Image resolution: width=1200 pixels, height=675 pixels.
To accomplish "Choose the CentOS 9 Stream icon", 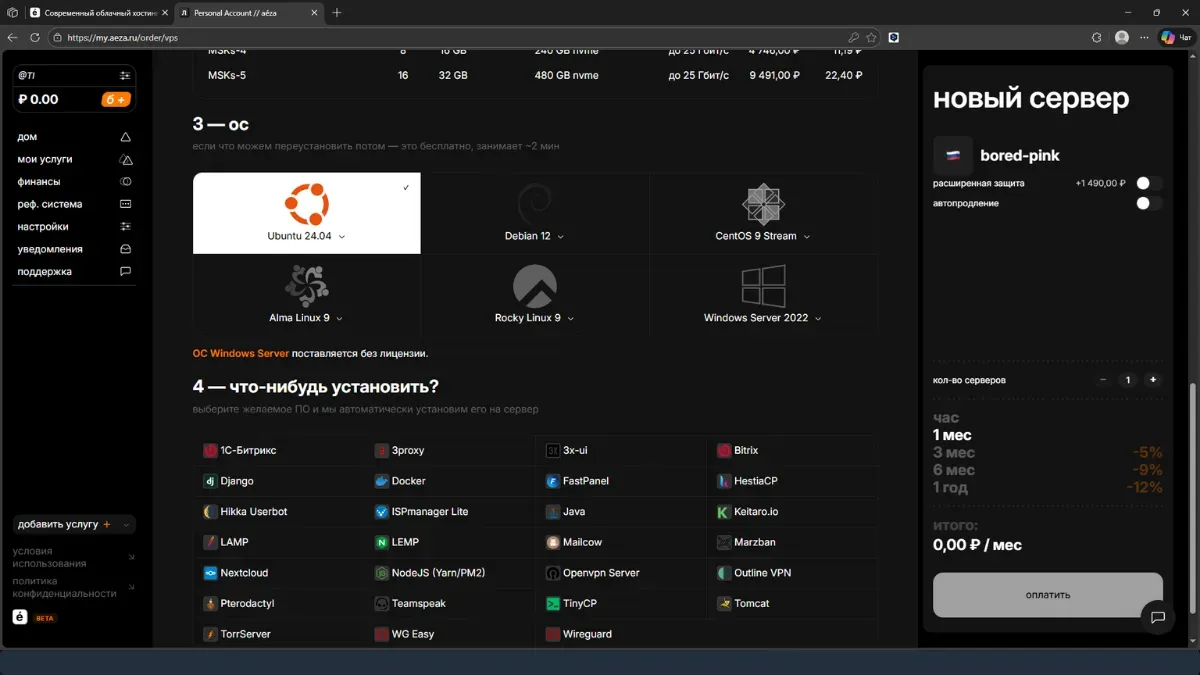I will click(763, 204).
